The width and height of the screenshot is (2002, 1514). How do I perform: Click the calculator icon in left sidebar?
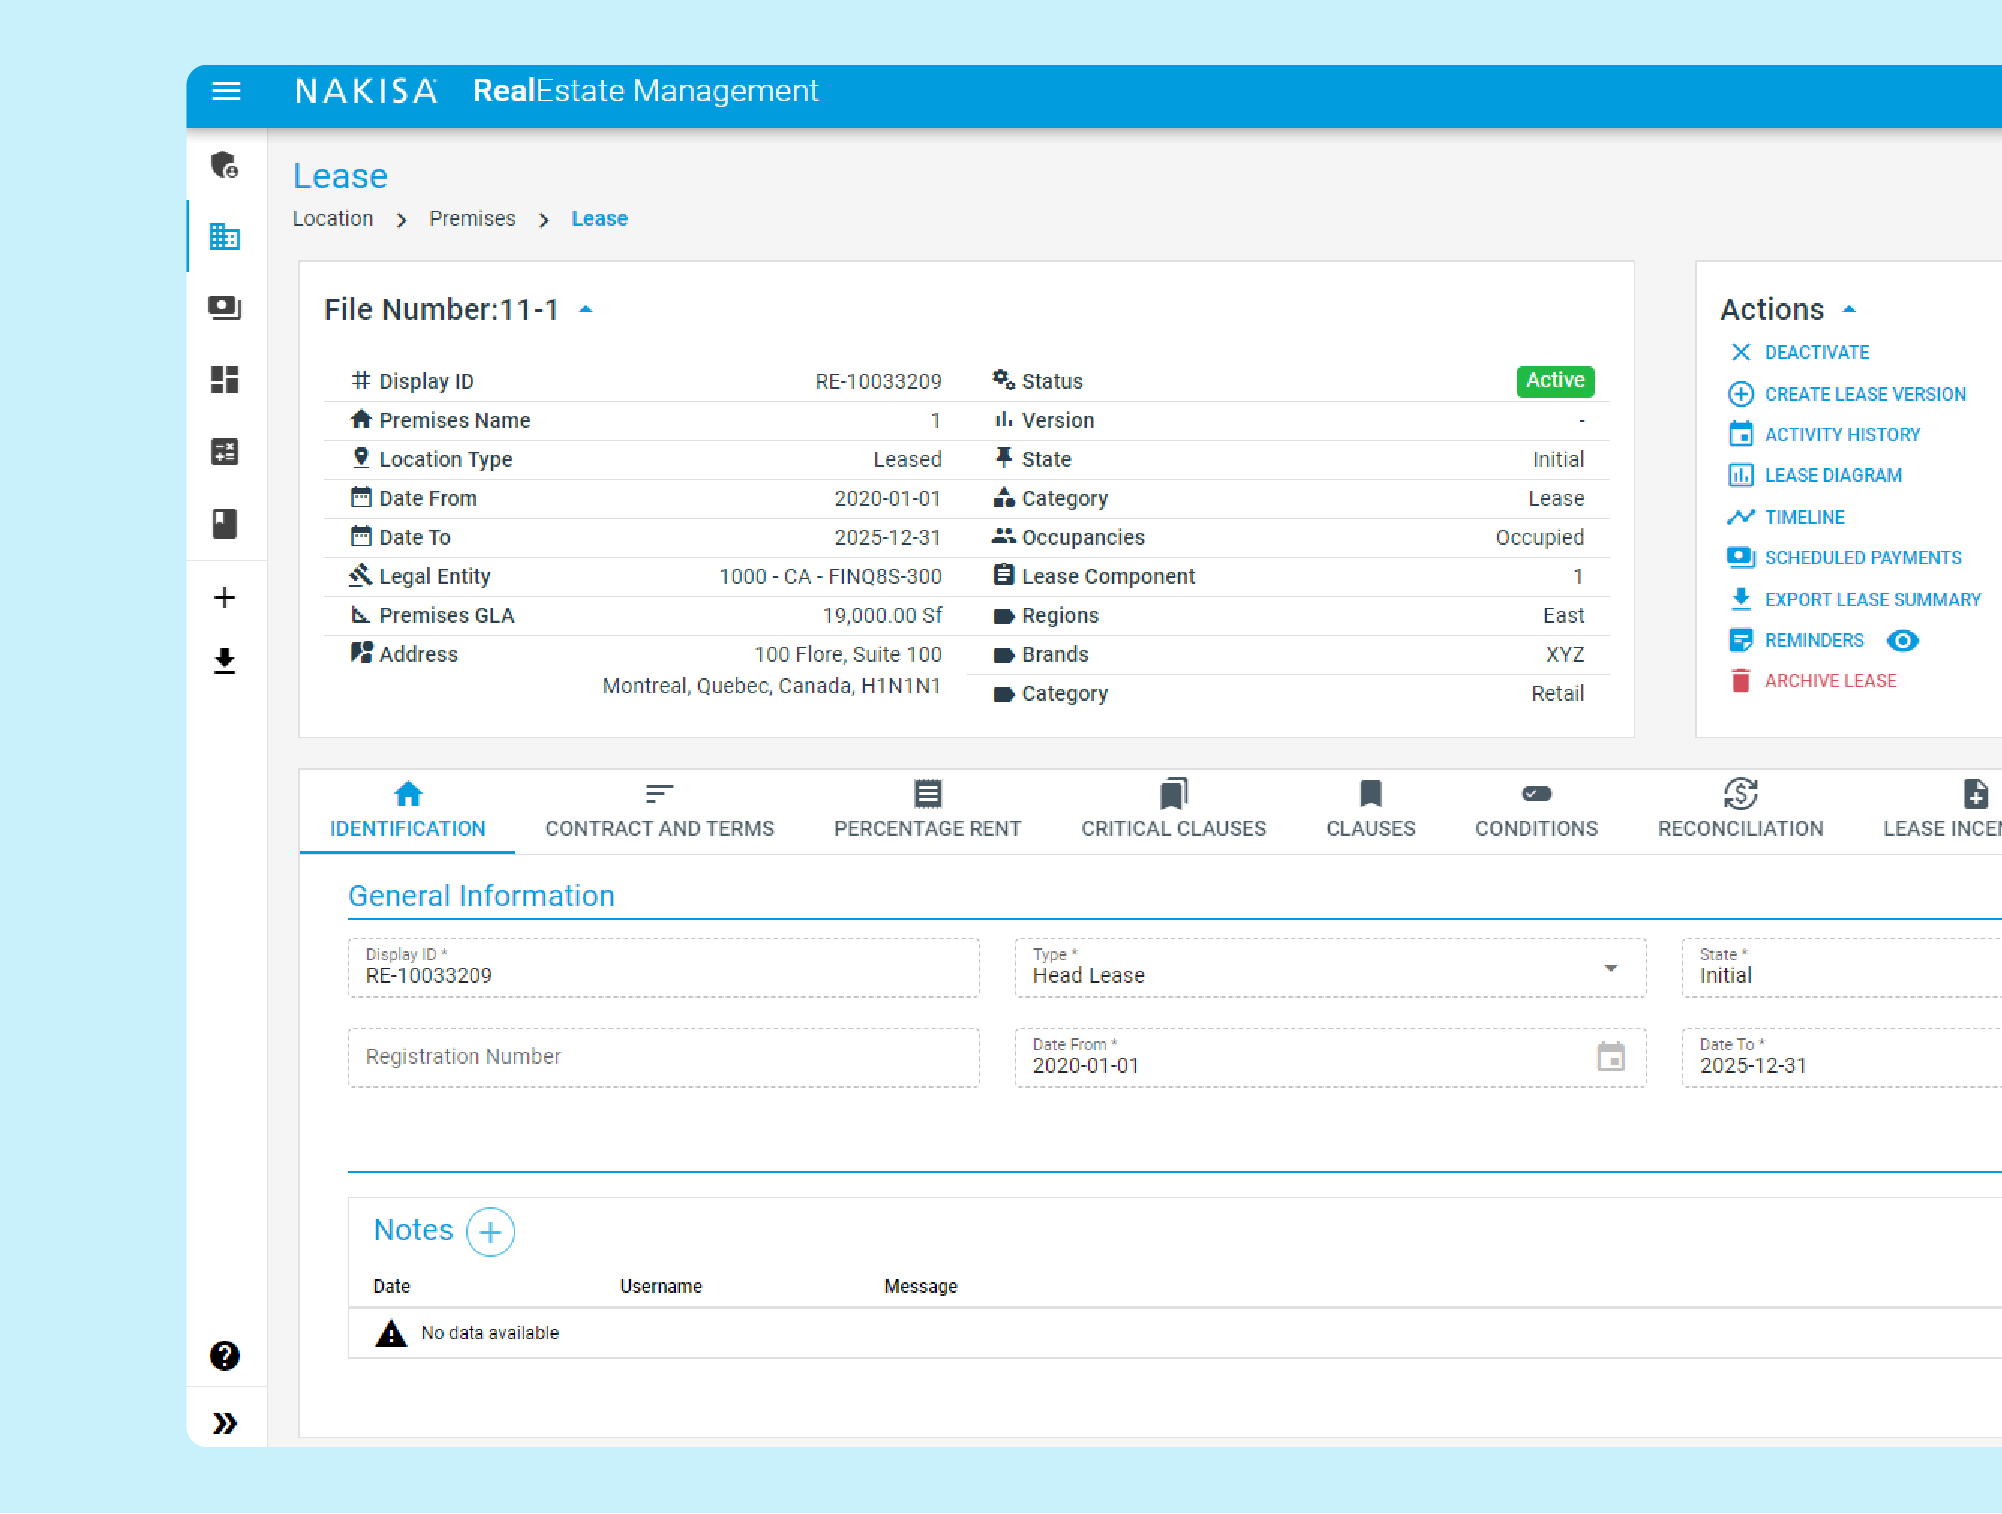pyautogui.click(x=225, y=452)
